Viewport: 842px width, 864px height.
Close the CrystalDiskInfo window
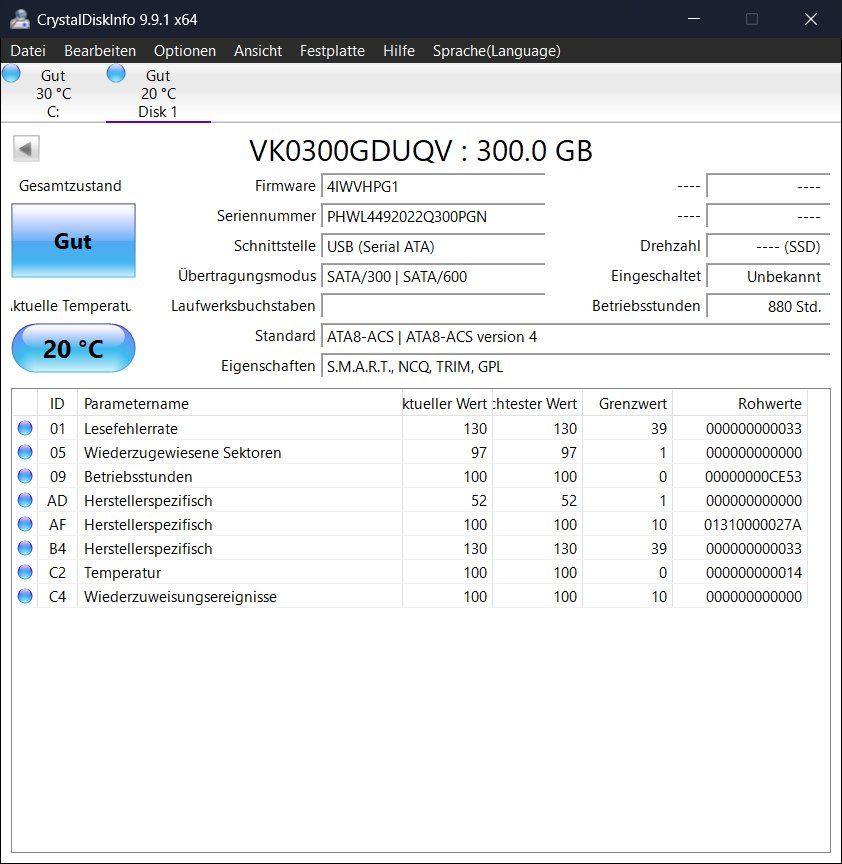click(x=811, y=19)
